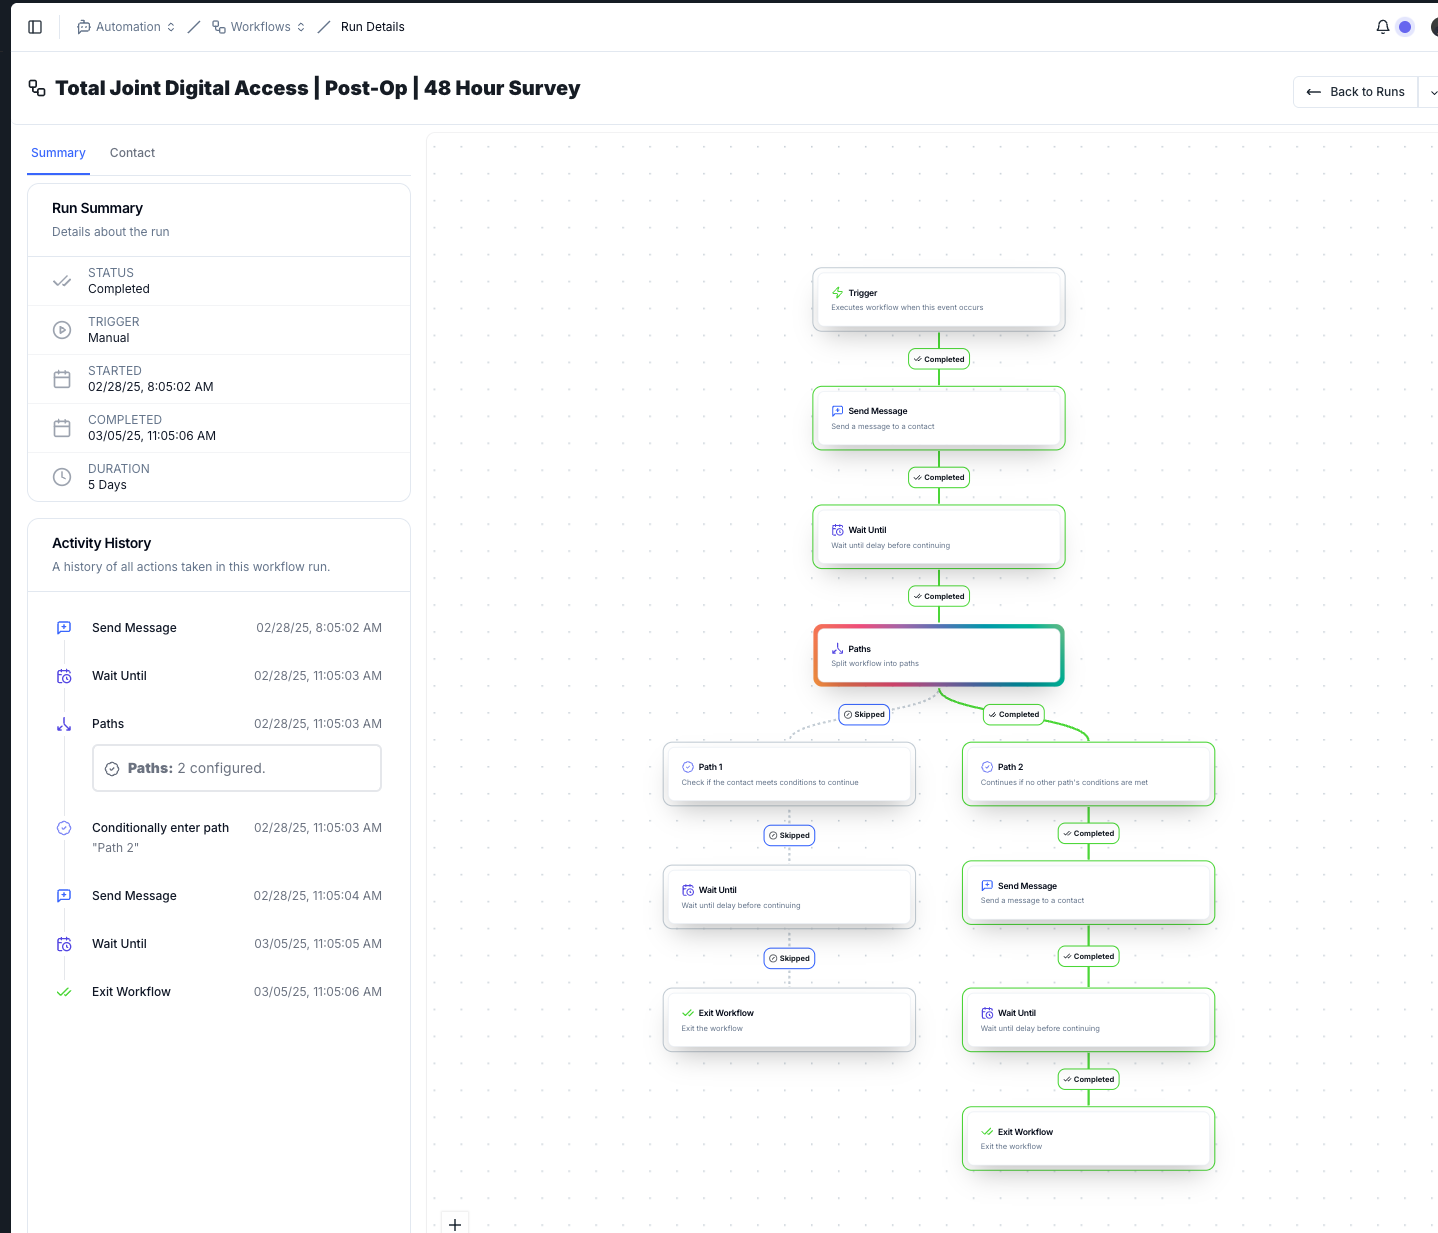1438x1233 pixels.
Task: Switch to the Summary tab
Action: (x=58, y=153)
